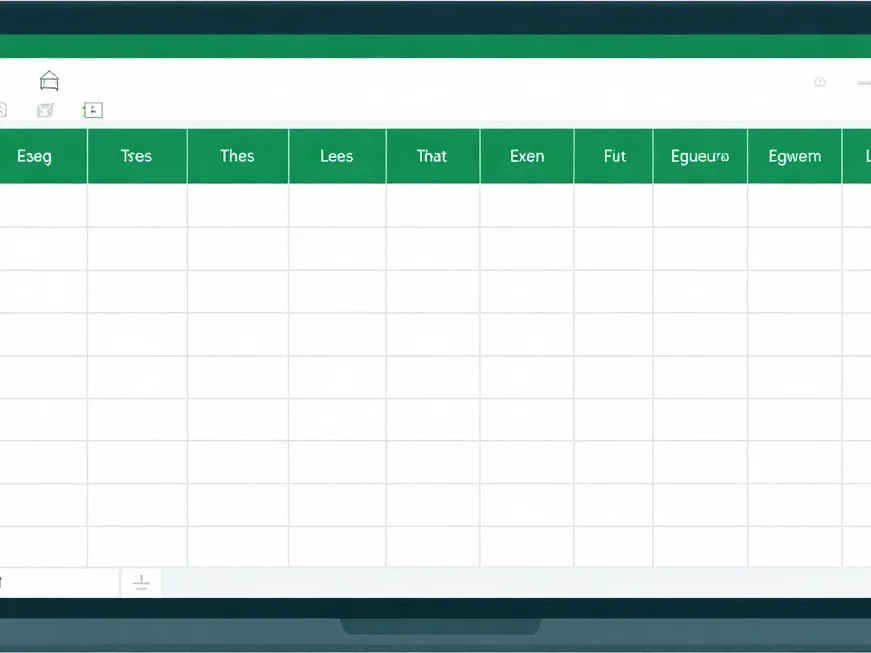This screenshot has width=871, height=653.
Task: Select the Lees column header
Action: [337, 156]
